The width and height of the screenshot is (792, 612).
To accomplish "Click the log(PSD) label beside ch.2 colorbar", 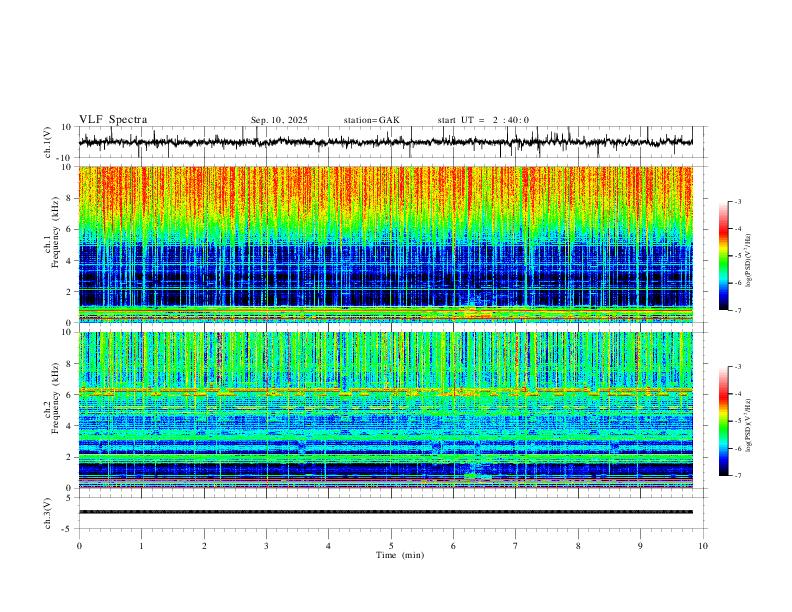I will (749, 426).
